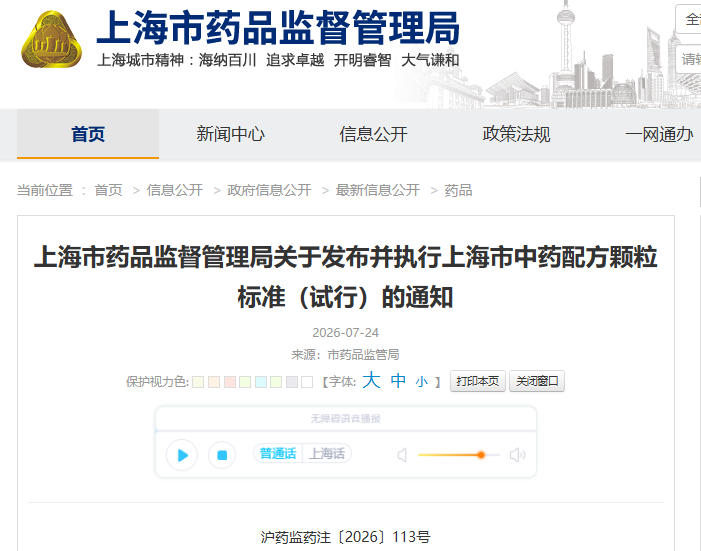Set font size to 大

click(371, 381)
